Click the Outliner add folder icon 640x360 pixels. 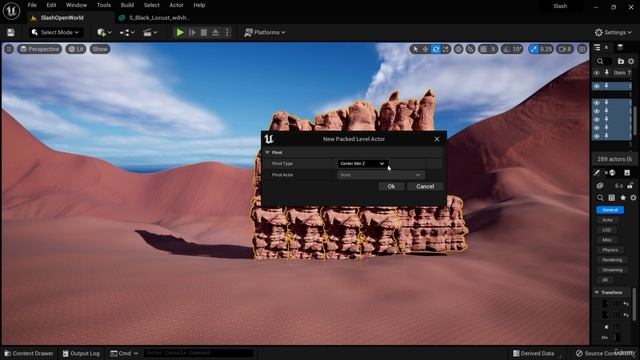[620, 61]
